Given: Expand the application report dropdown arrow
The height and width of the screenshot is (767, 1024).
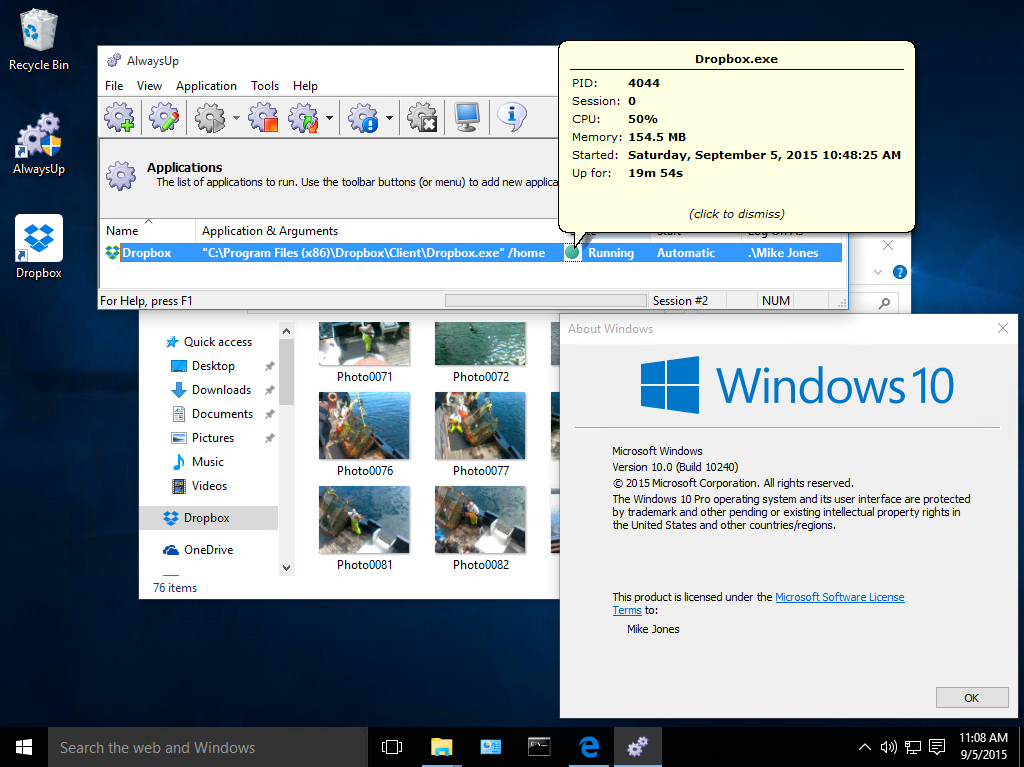Looking at the screenshot, I should point(389,119).
